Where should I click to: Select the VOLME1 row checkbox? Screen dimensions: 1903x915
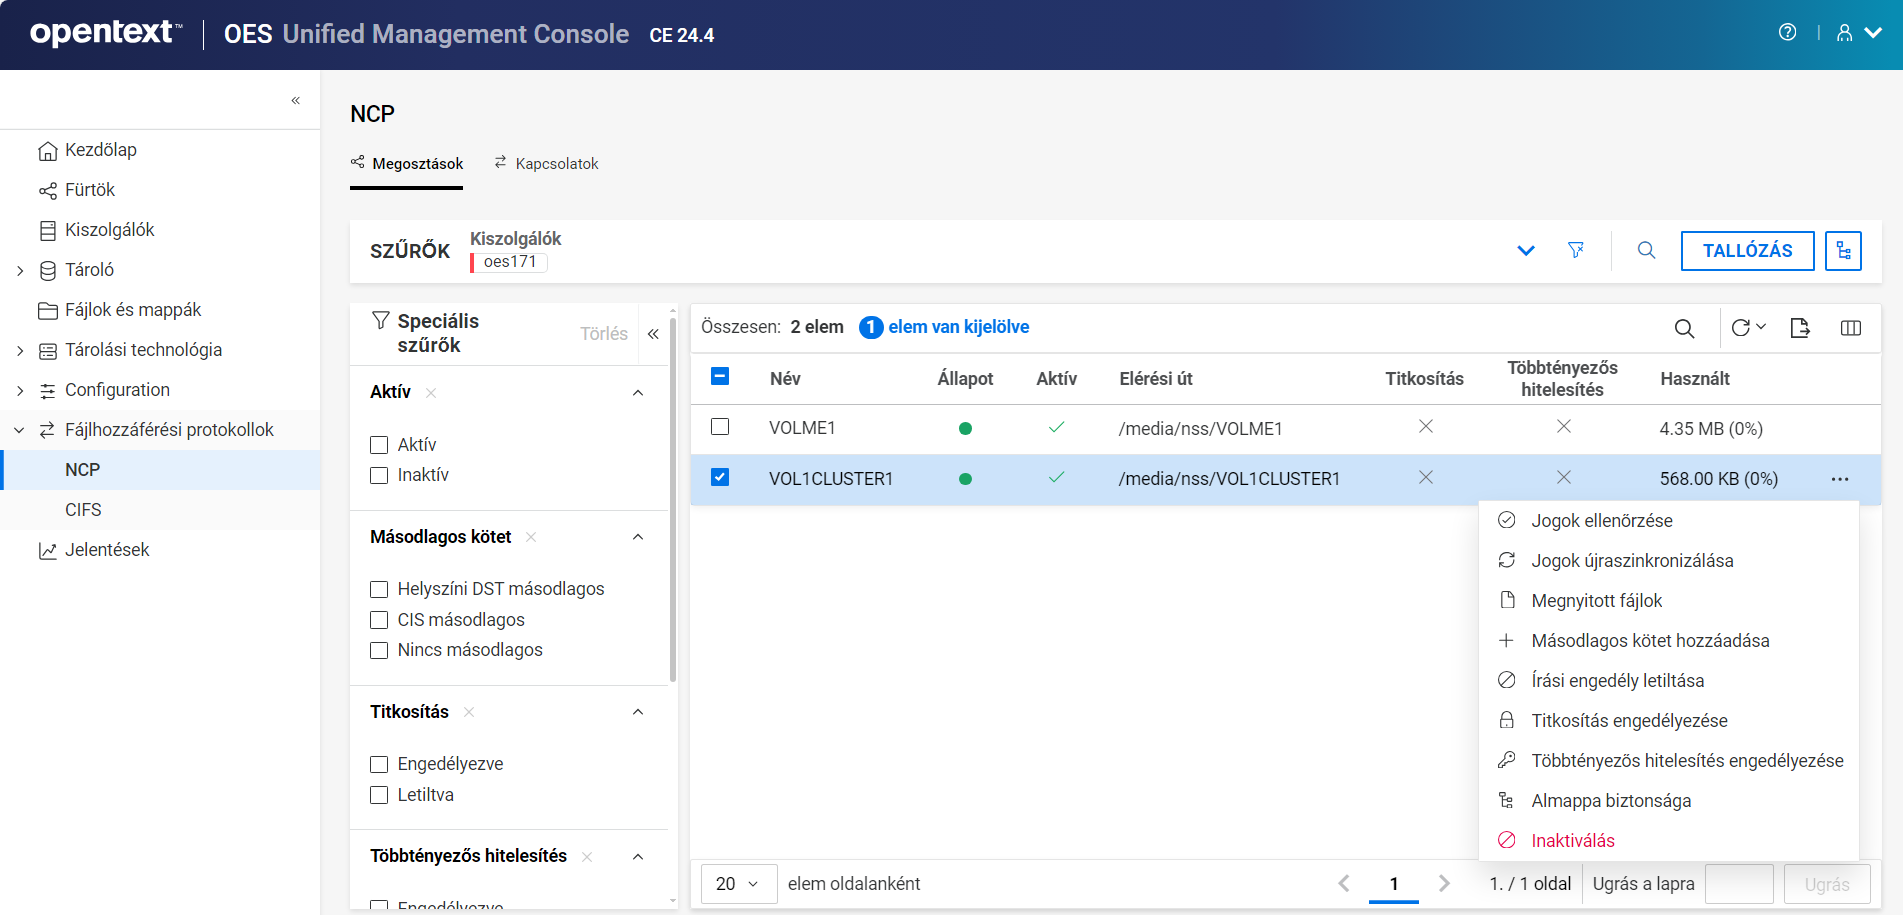click(x=720, y=427)
